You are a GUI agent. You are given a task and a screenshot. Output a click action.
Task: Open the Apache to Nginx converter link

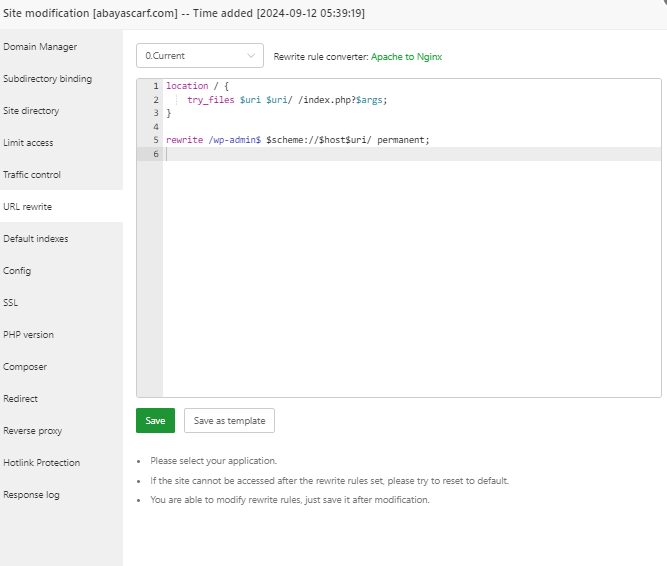point(406,57)
